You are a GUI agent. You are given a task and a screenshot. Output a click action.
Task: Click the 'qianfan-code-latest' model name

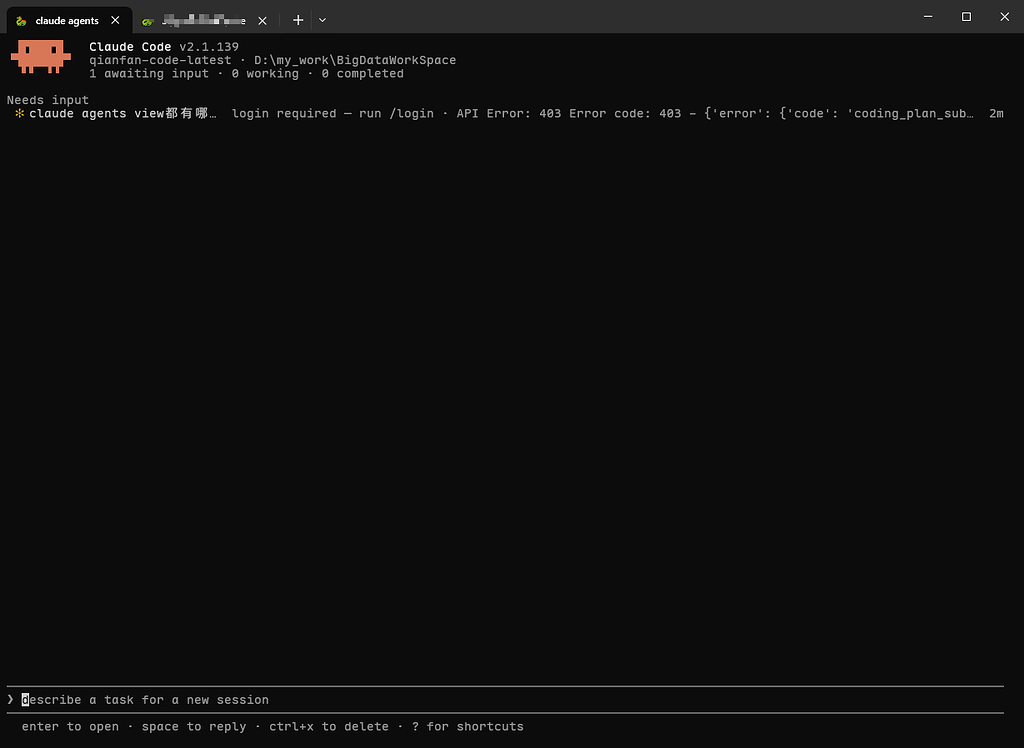[x=160, y=60]
